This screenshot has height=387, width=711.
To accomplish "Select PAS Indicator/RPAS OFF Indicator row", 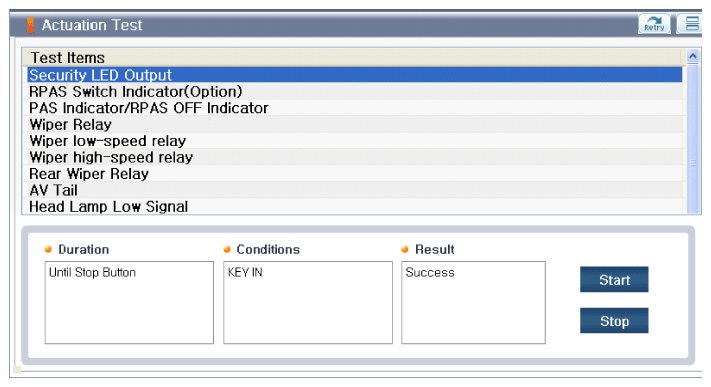I will click(354, 108).
